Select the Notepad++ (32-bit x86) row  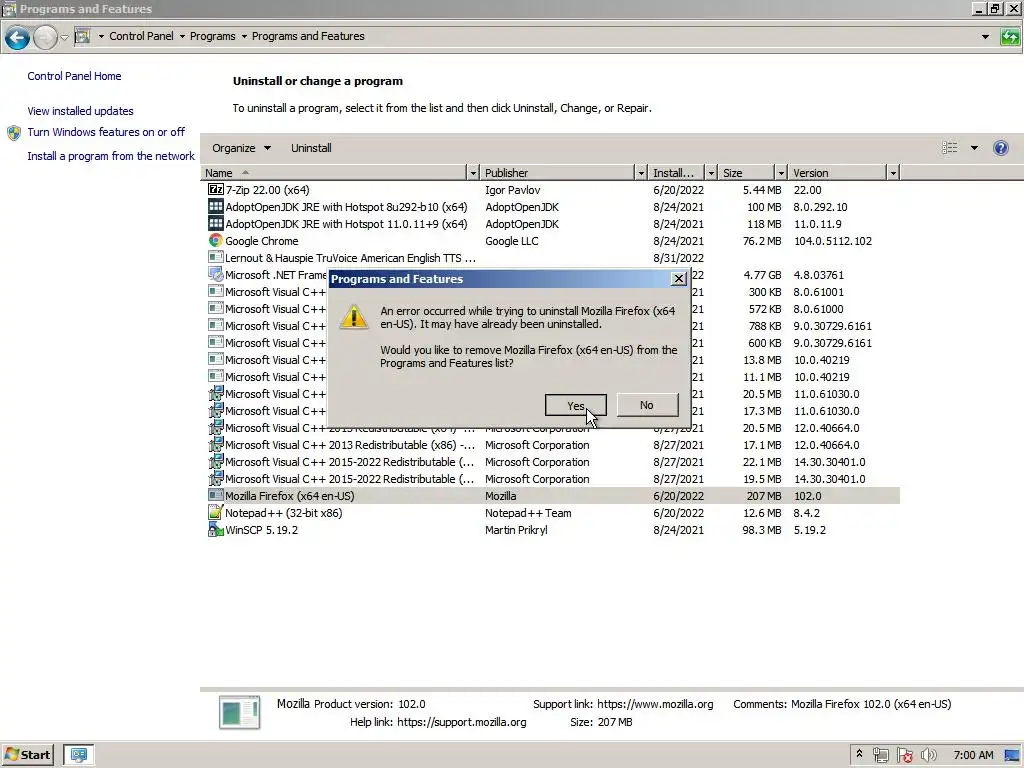point(552,513)
